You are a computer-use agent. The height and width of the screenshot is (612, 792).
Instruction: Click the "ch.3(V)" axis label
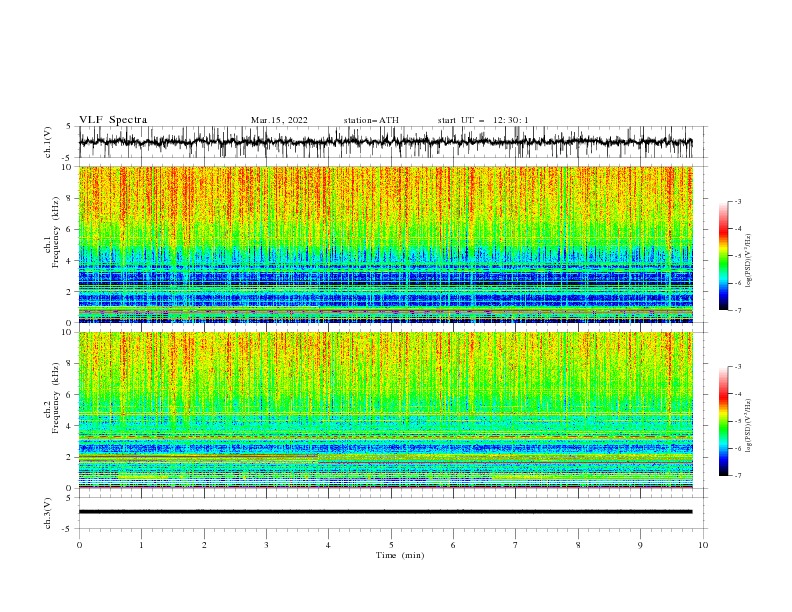[x=48, y=513]
